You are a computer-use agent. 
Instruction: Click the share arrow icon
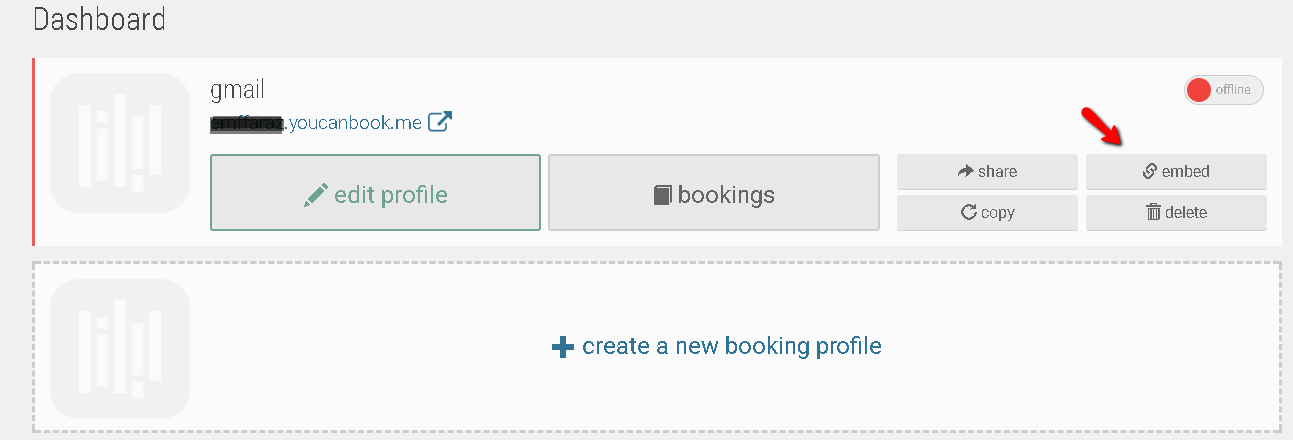(965, 172)
